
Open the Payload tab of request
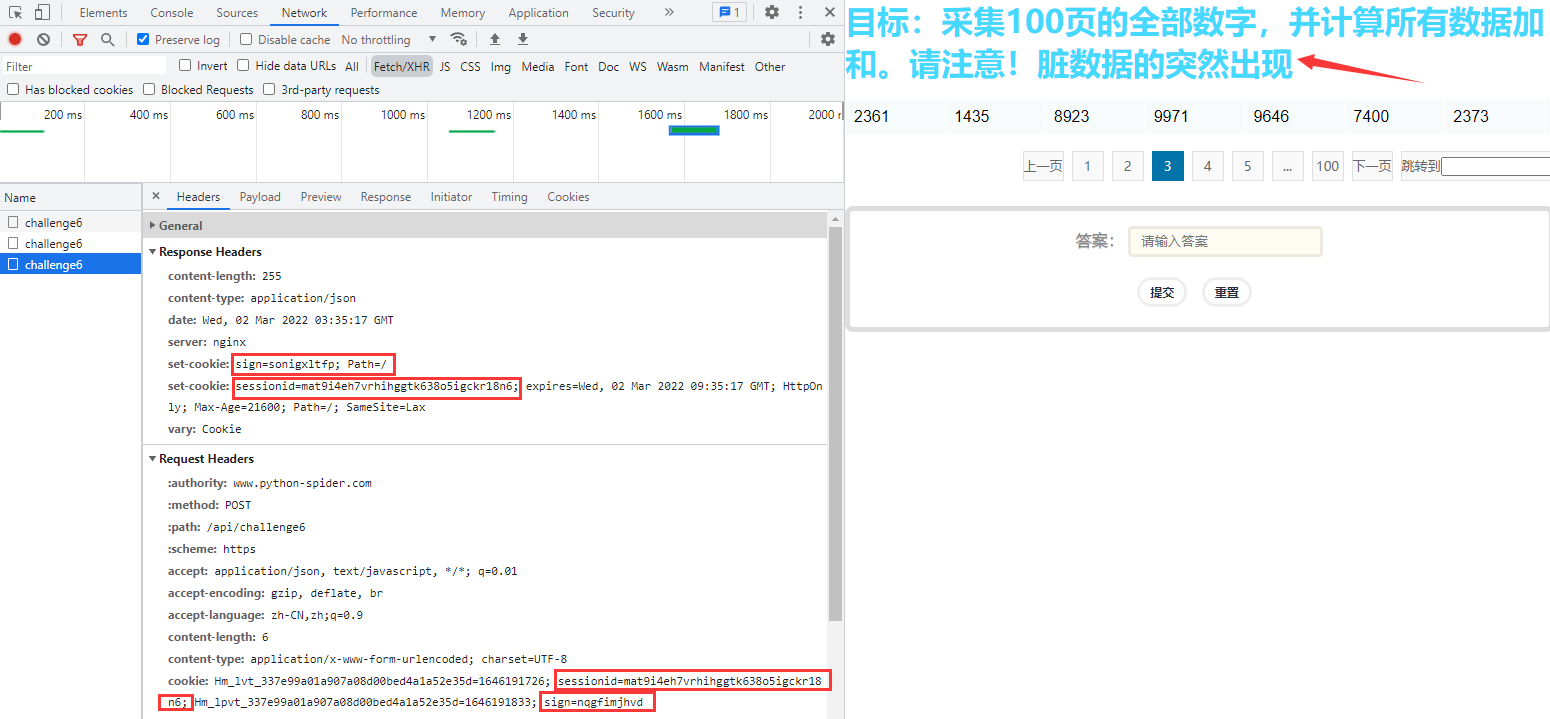(x=260, y=197)
